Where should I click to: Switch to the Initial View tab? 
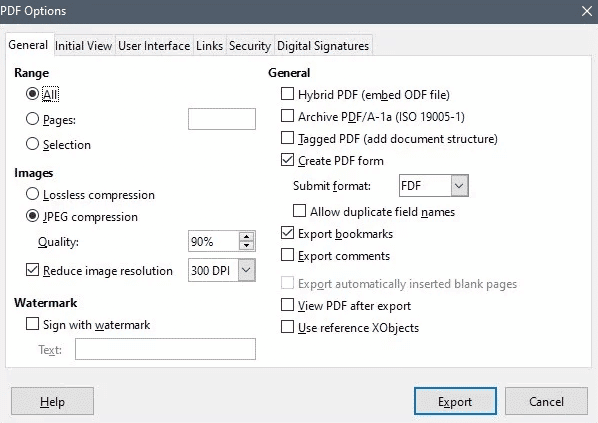pyautogui.click(x=84, y=46)
